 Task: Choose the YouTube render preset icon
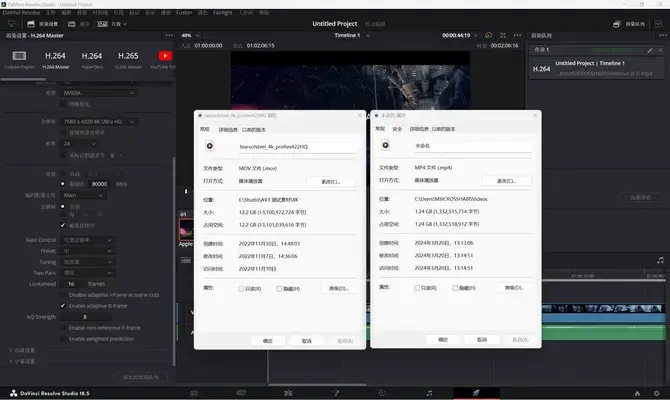tap(165, 56)
